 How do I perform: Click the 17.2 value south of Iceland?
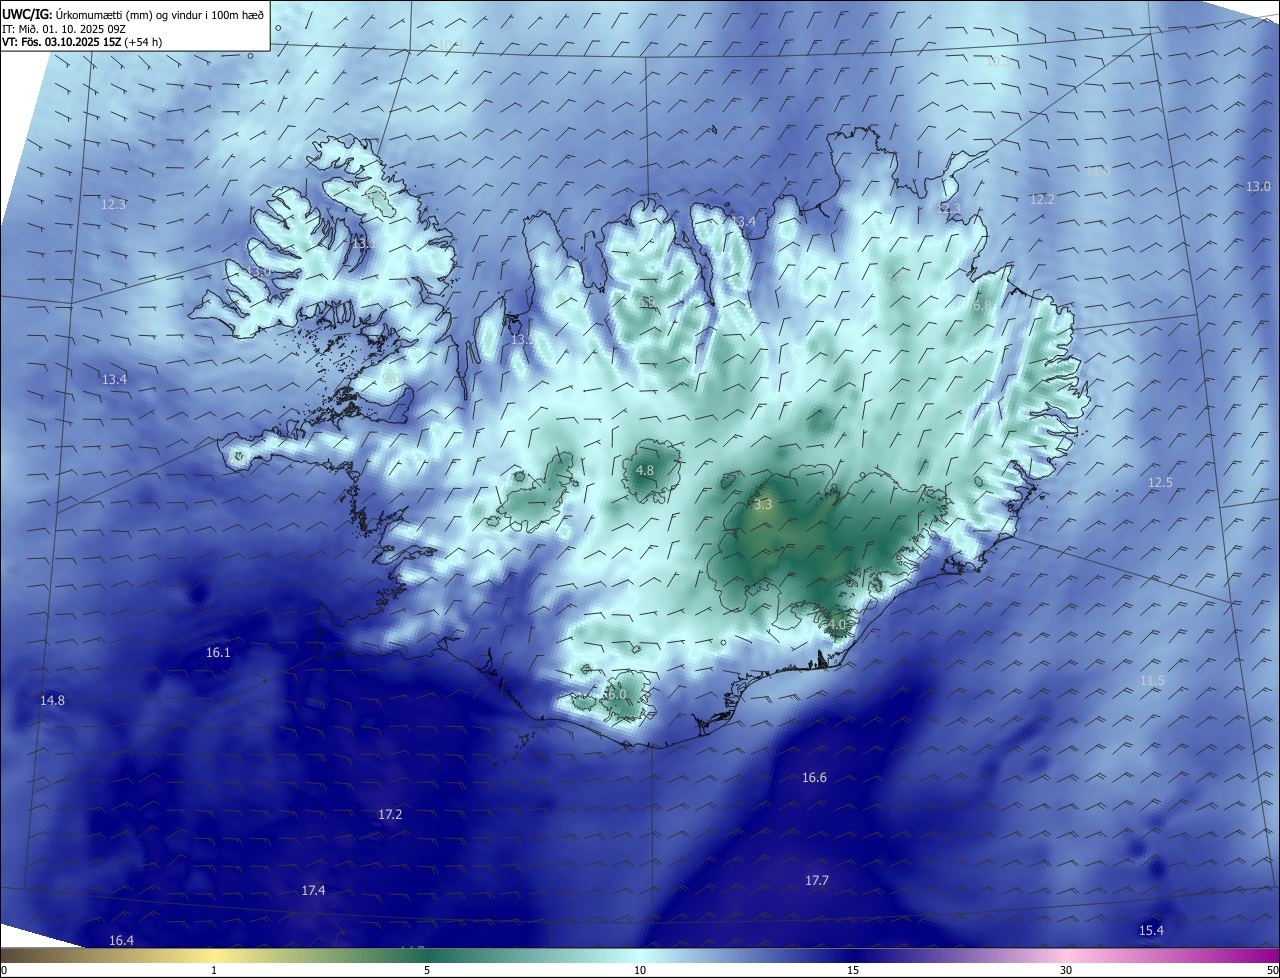390,815
